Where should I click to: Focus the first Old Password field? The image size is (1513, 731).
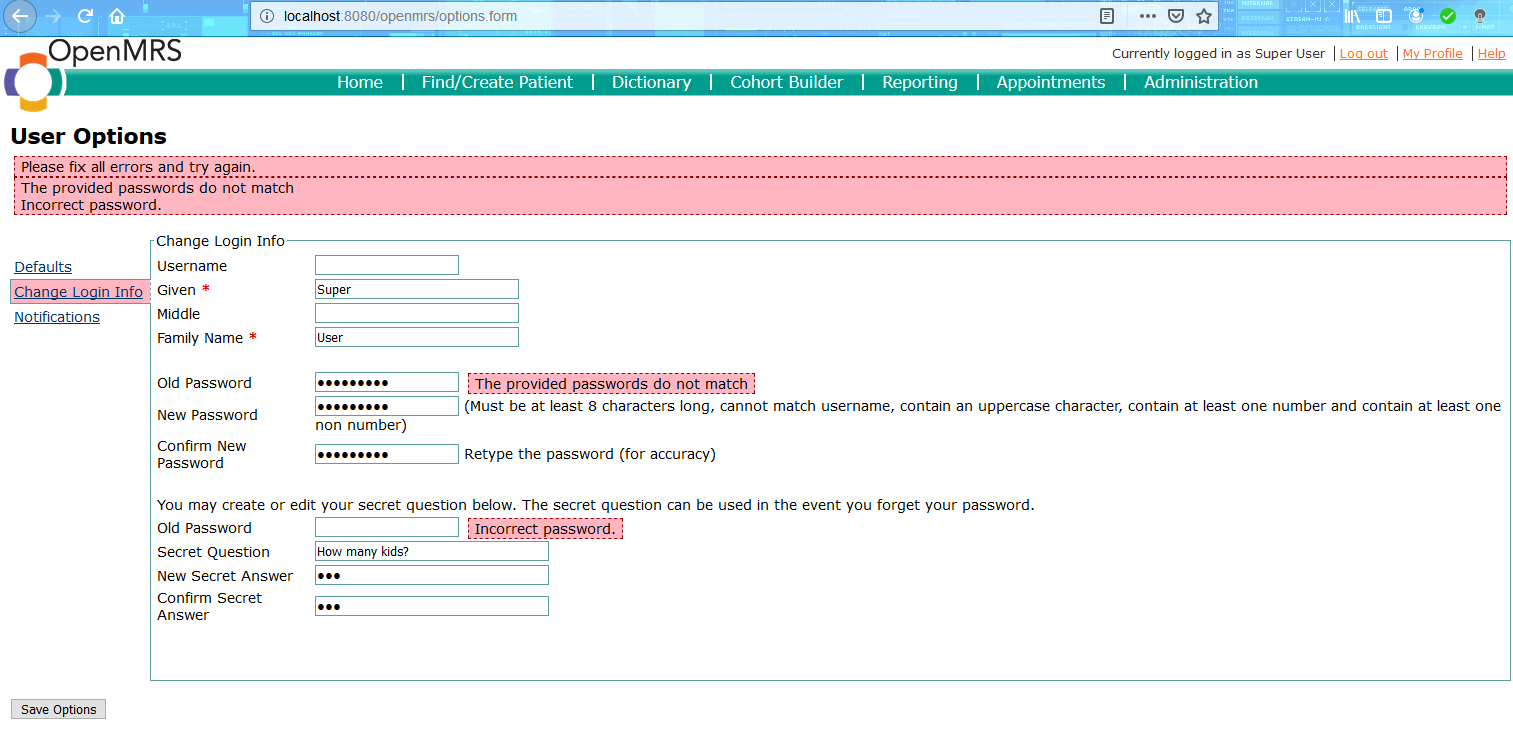coord(387,382)
